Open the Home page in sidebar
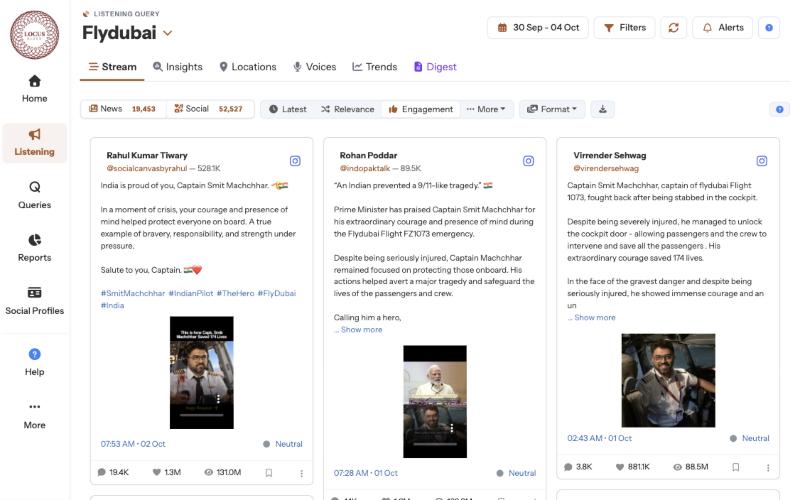This screenshot has height=500, width=800. point(34,88)
